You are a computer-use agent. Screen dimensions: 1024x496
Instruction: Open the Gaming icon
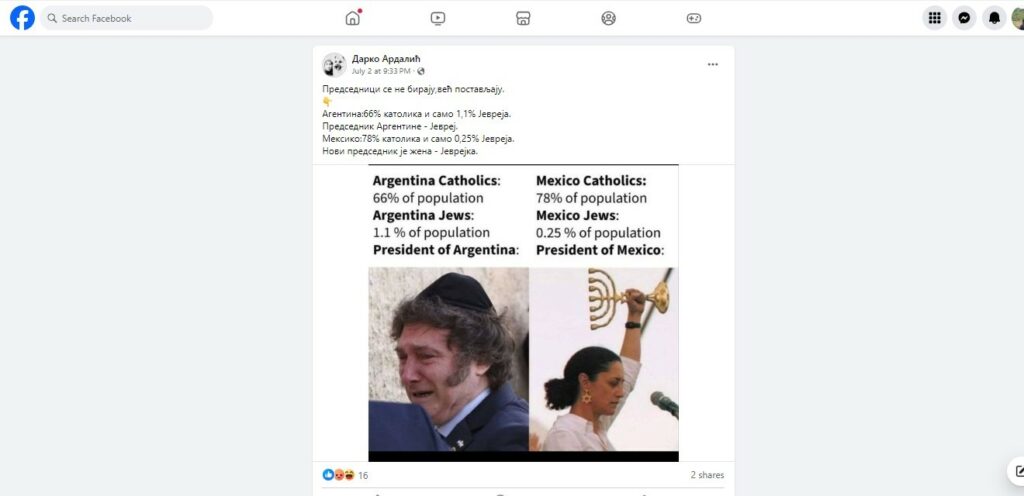(x=694, y=18)
